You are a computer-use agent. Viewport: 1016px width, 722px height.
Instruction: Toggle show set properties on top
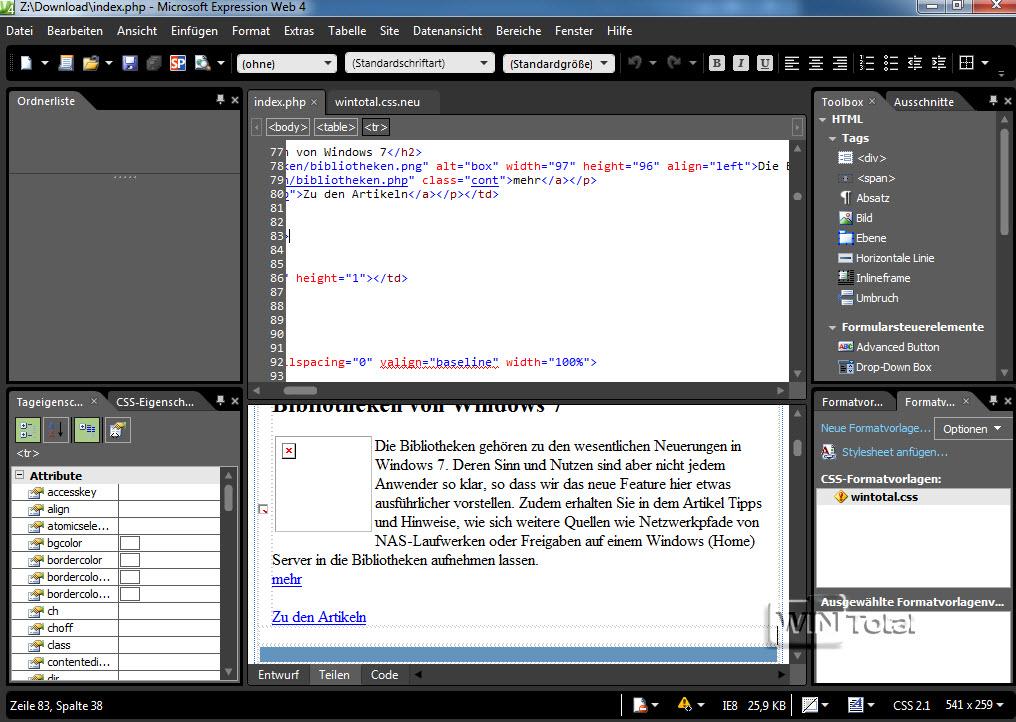87,430
